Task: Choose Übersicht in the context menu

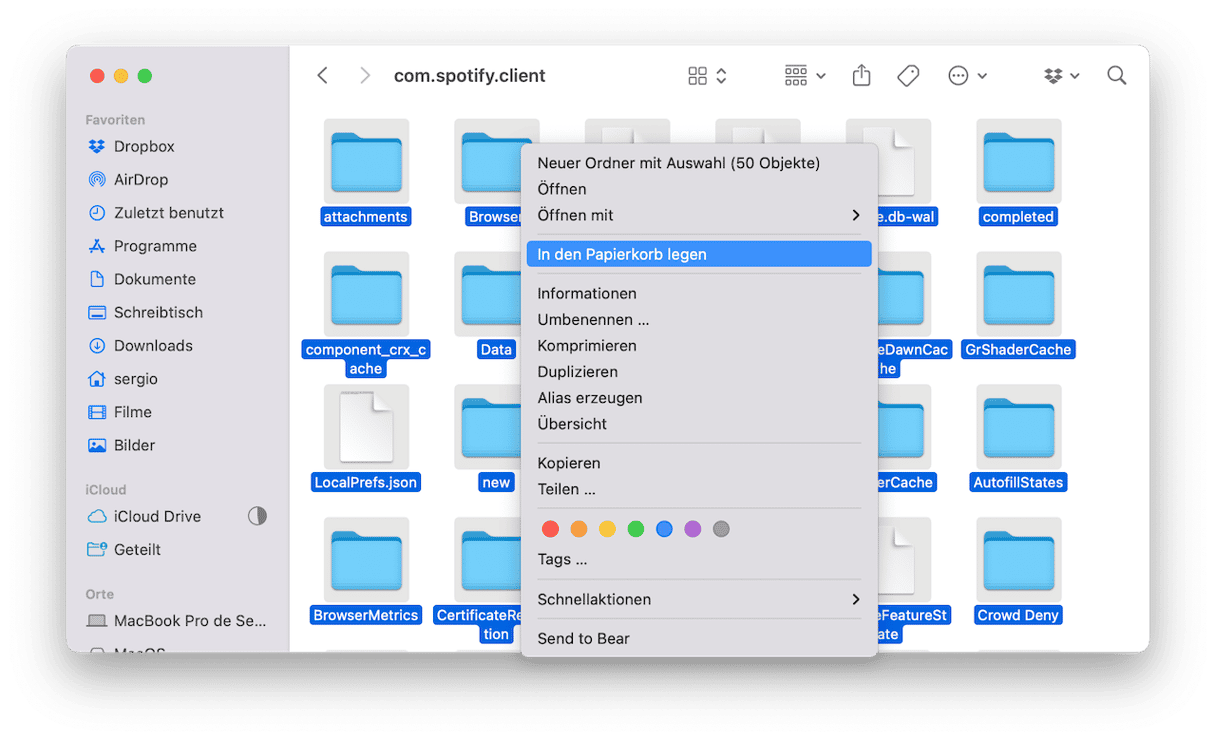Action: coord(699,423)
